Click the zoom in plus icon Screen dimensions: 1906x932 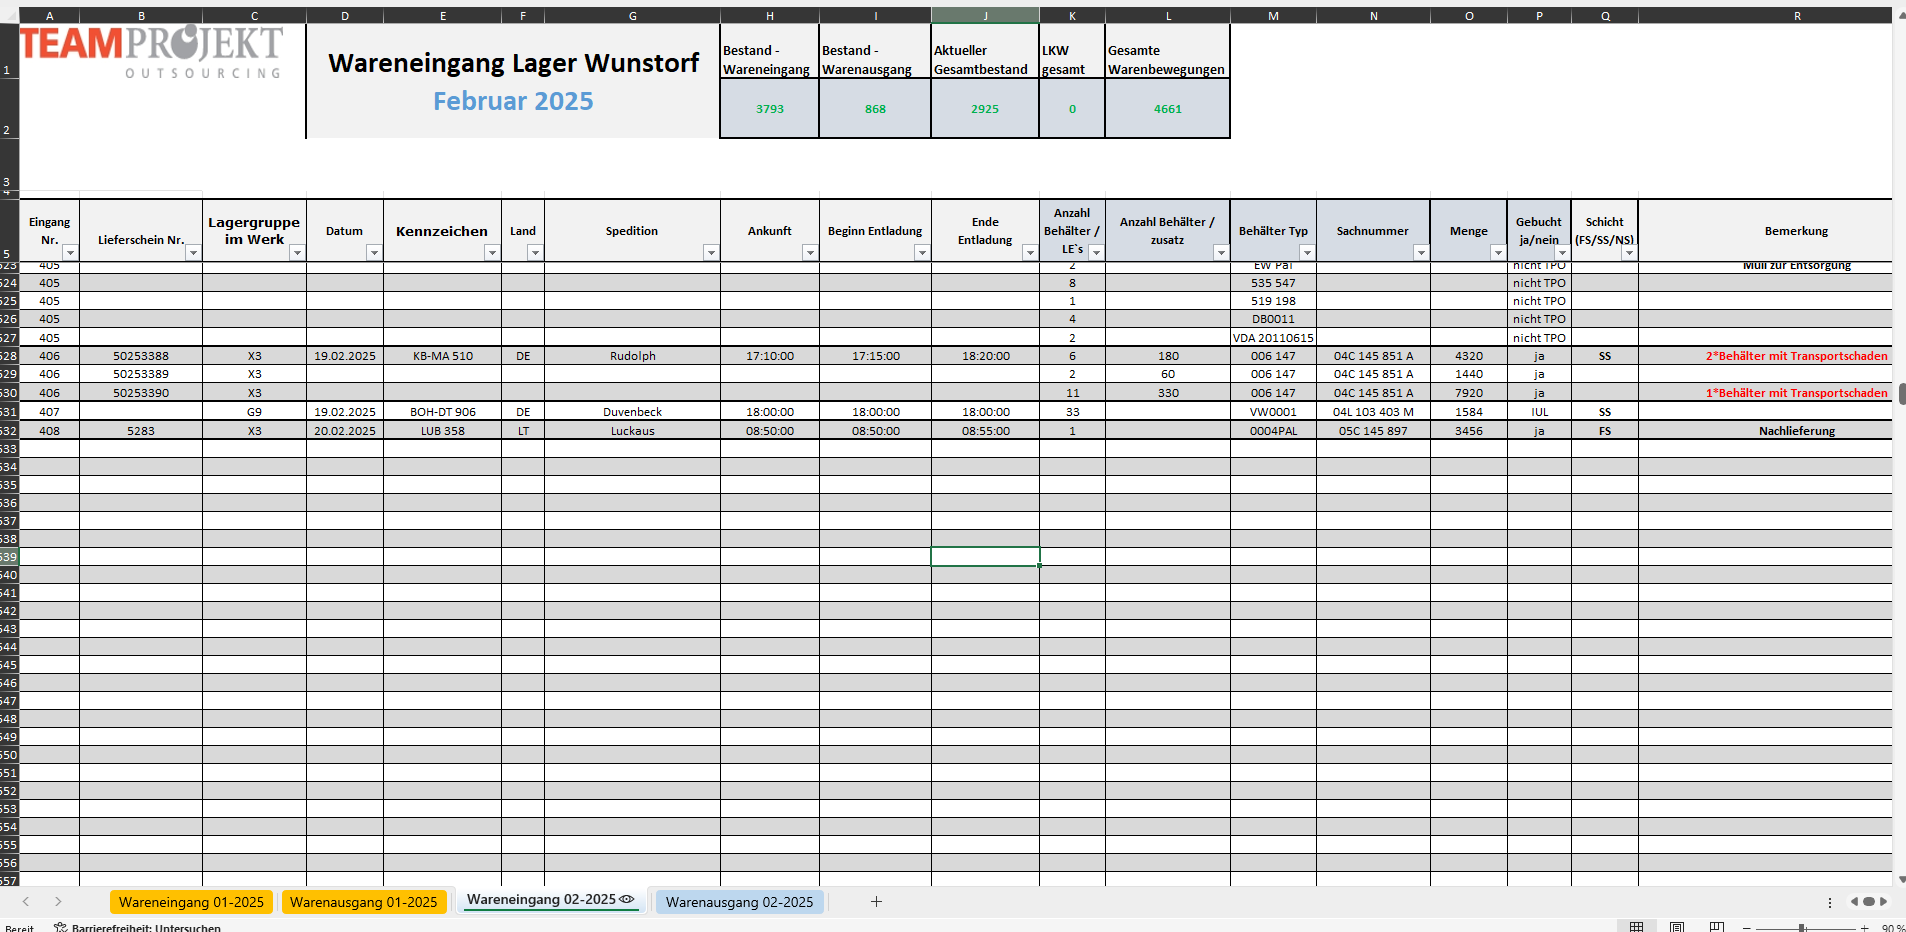[x=1864, y=928]
